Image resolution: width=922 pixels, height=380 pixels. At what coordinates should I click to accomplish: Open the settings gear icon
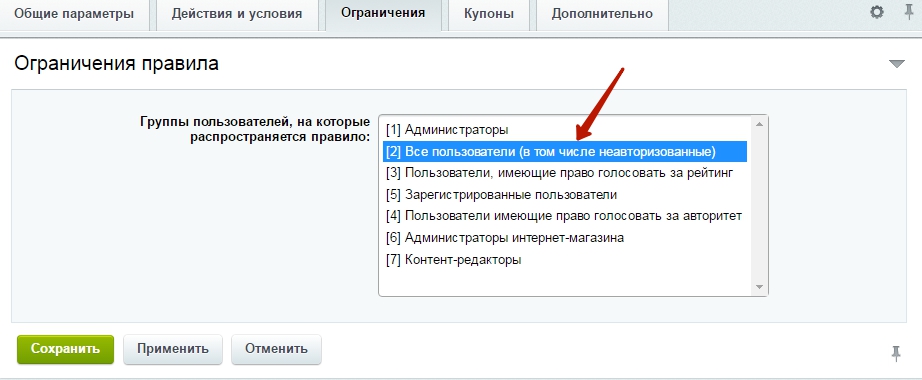click(877, 12)
